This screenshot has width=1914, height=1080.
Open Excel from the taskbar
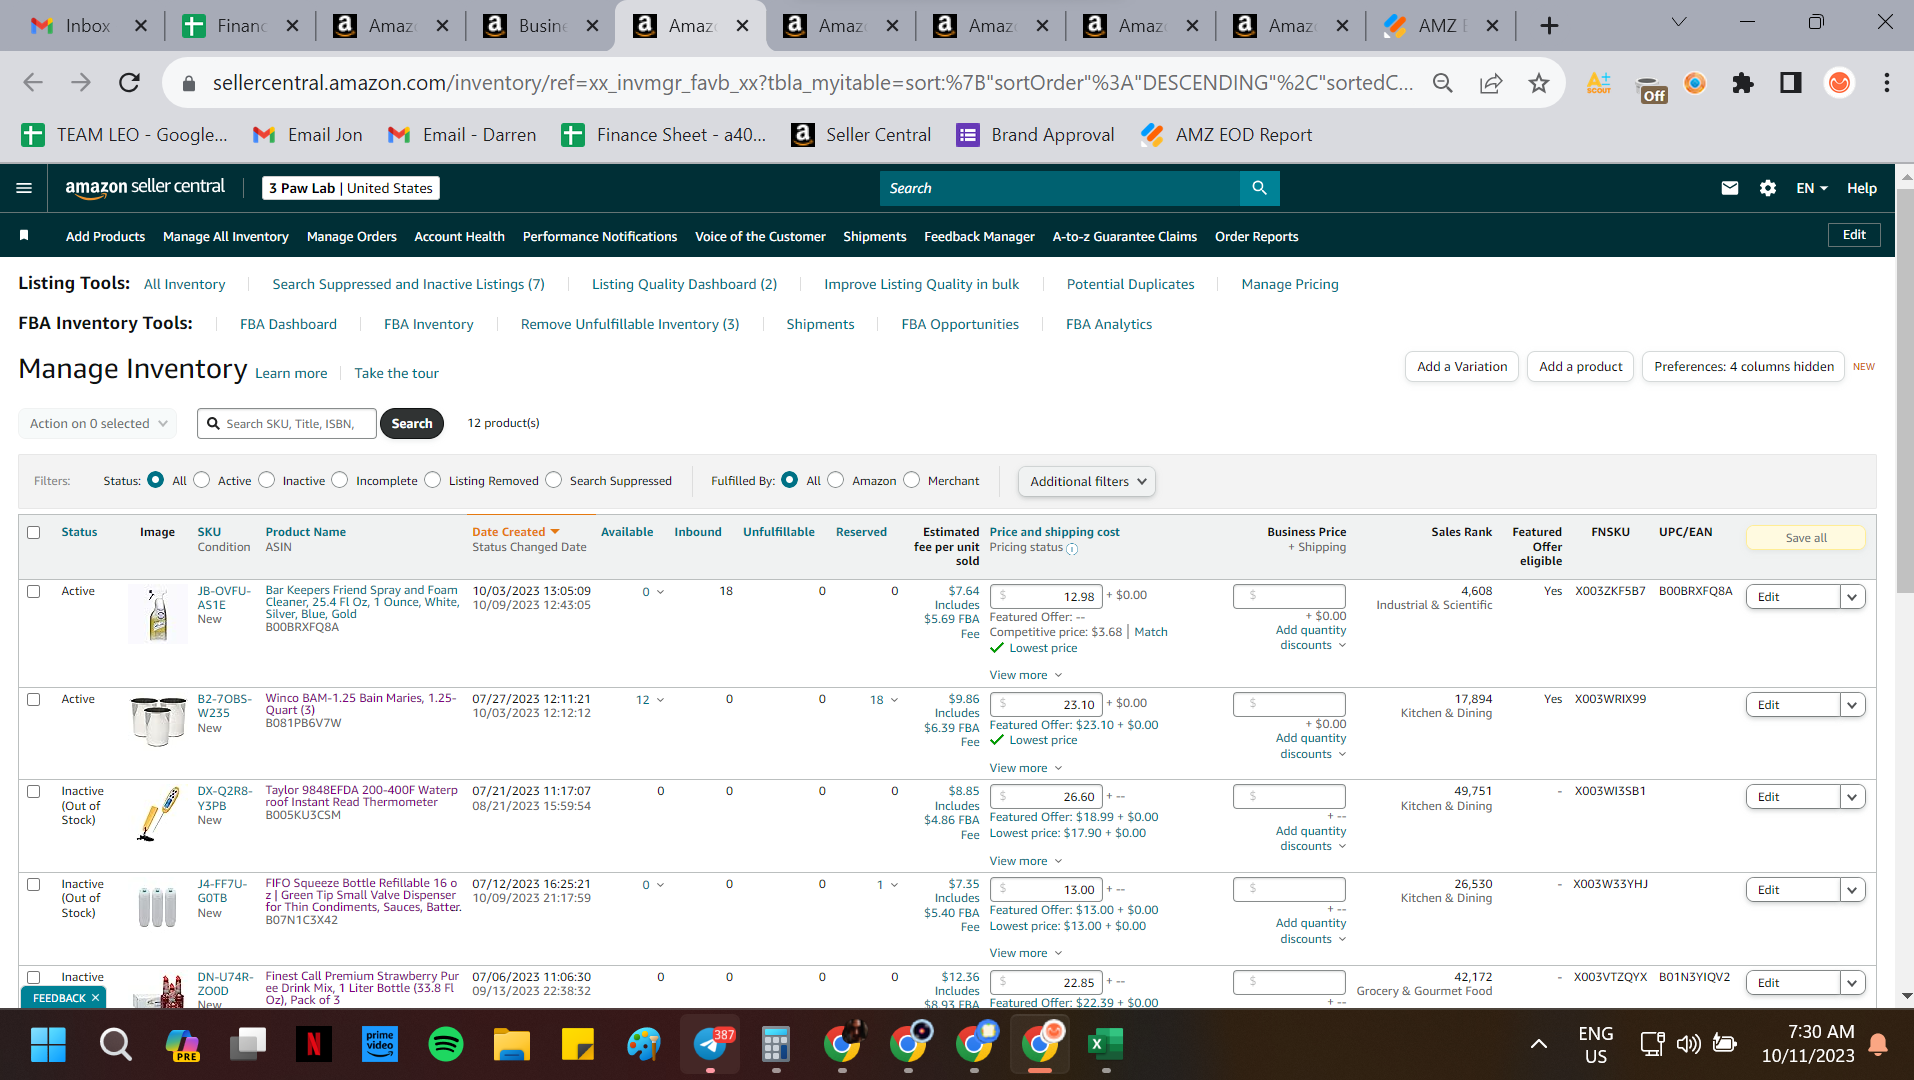click(1105, 1045)
